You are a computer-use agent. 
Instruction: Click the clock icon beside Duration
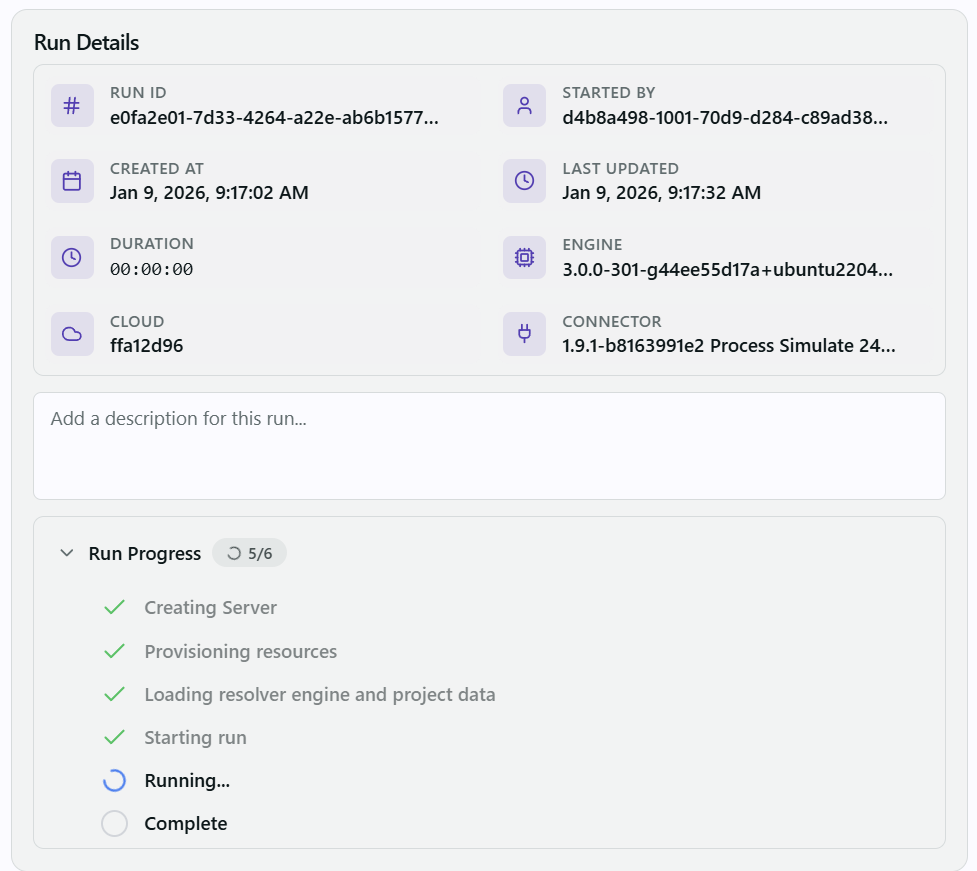click(72, 257)
